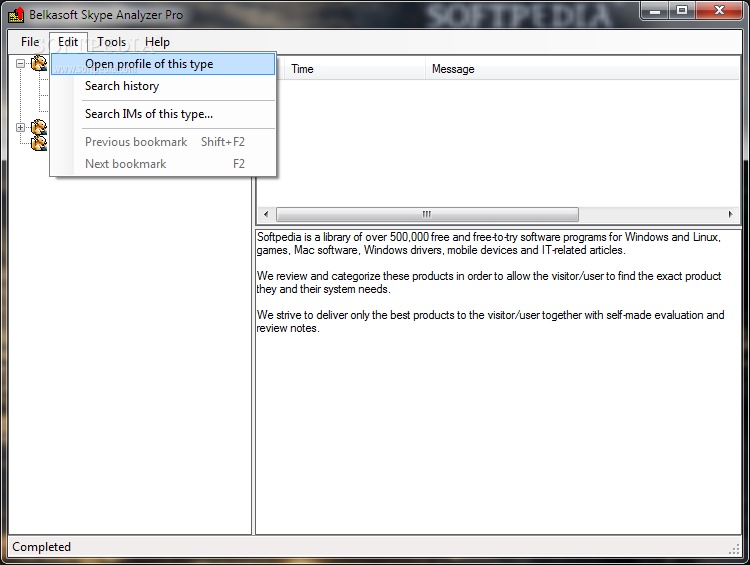
Task: Select the first profile icon in tree
Action: coord(39,63)
